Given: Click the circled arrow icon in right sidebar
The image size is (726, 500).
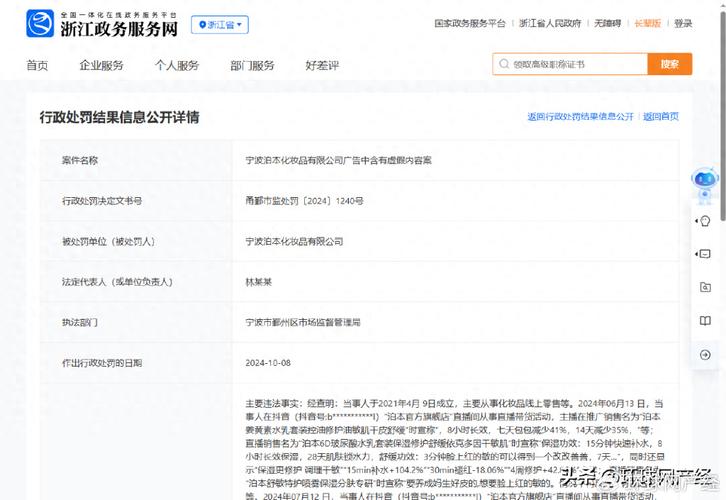Looking at the screenshot, I should [x=705, y=355].
